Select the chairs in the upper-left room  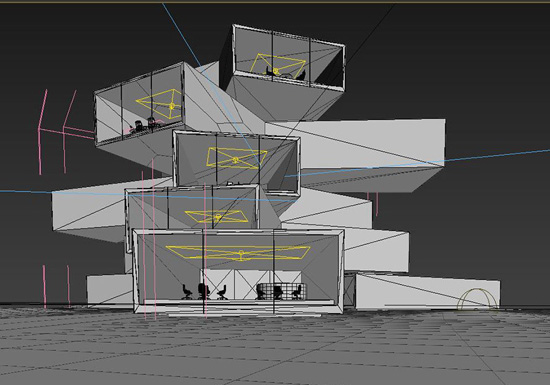click(144, 126)
